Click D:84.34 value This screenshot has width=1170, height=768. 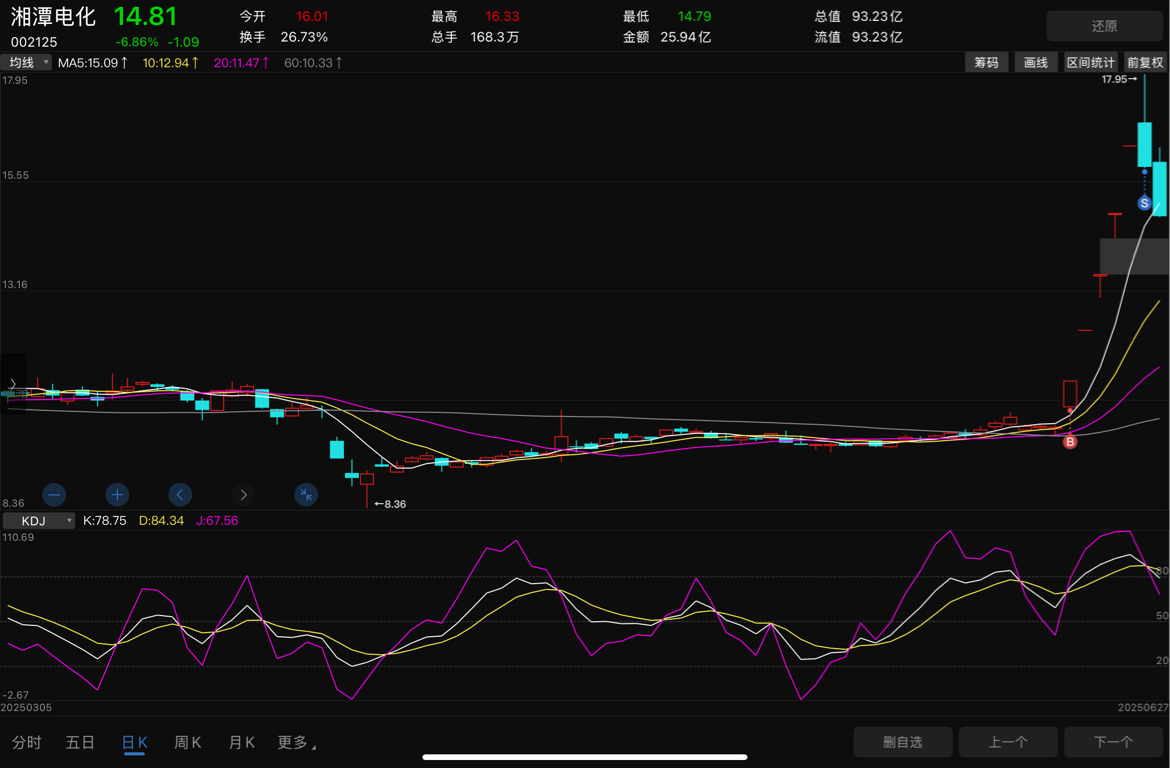161,520
